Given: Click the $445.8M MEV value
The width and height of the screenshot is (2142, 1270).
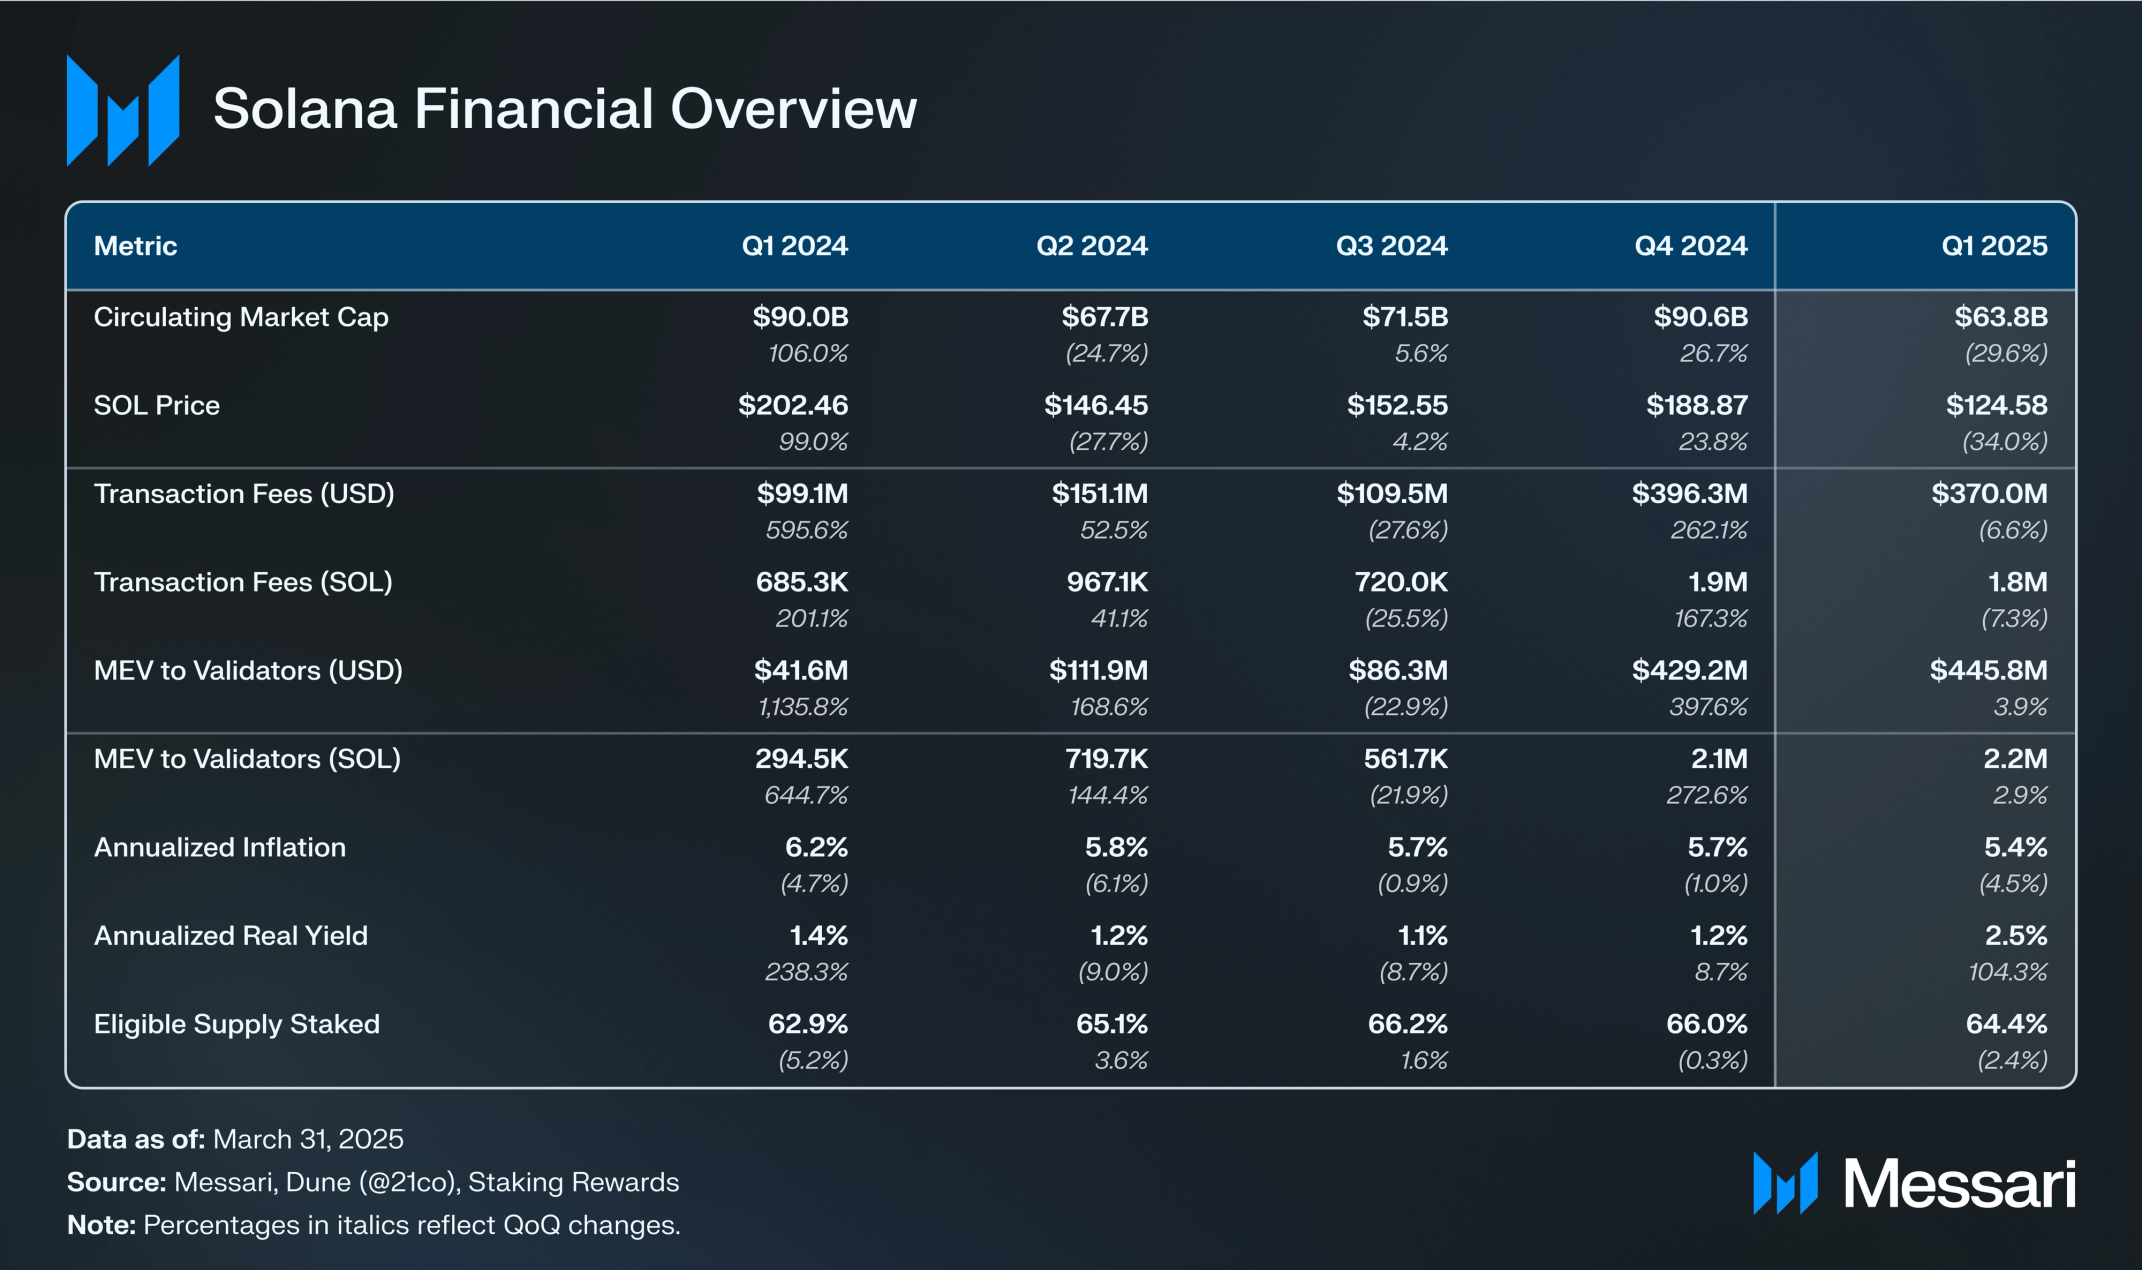Looking at the screenshot, I should (x=1988, y=671).
